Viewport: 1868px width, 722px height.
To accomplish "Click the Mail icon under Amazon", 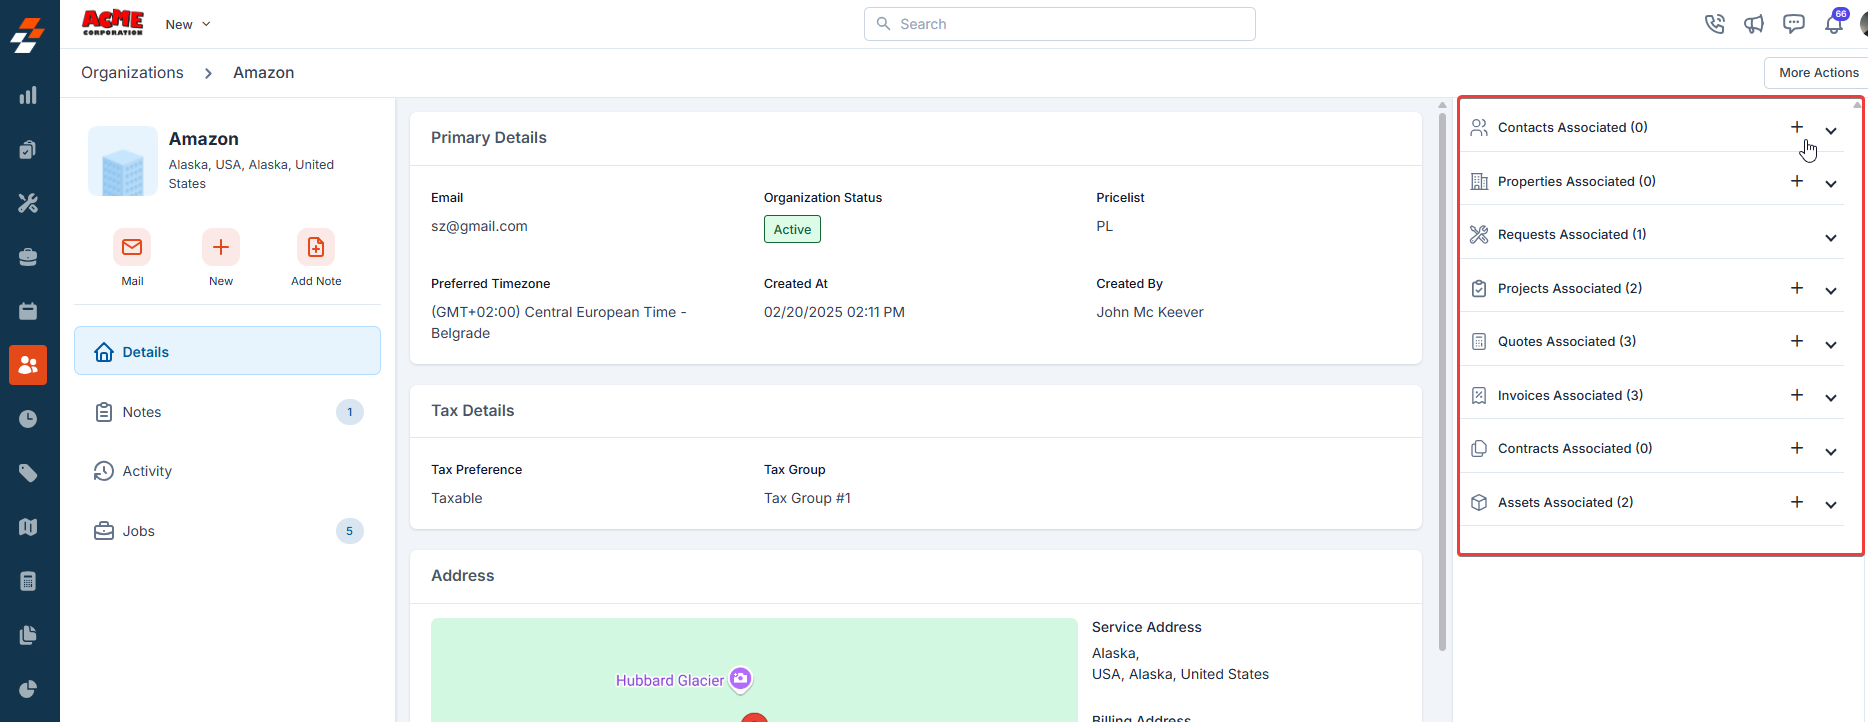I will [x=132, y=247].
